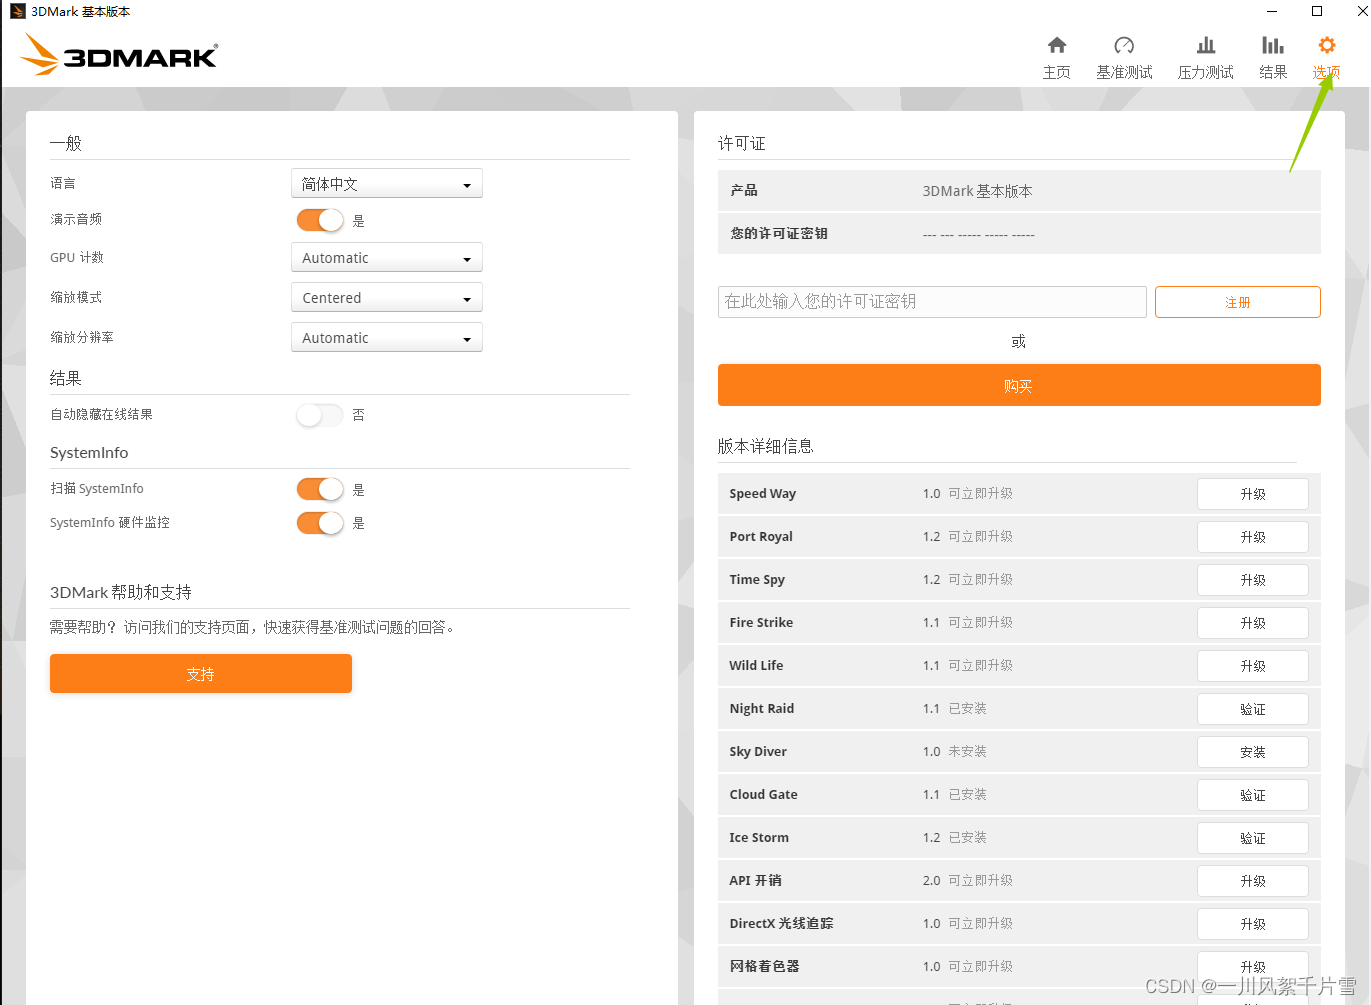This screenshot has height=1005, width=1371.
Task: Click the 注册 register button
Action: click(1238, 302)
